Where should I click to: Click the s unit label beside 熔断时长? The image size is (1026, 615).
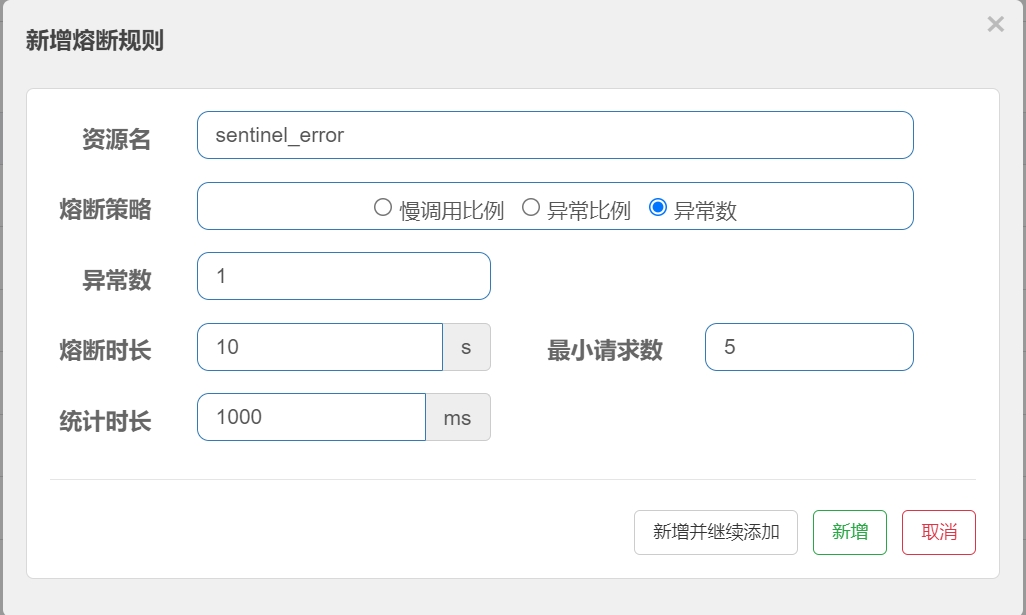pyautogui.click(x=467, y=346)
